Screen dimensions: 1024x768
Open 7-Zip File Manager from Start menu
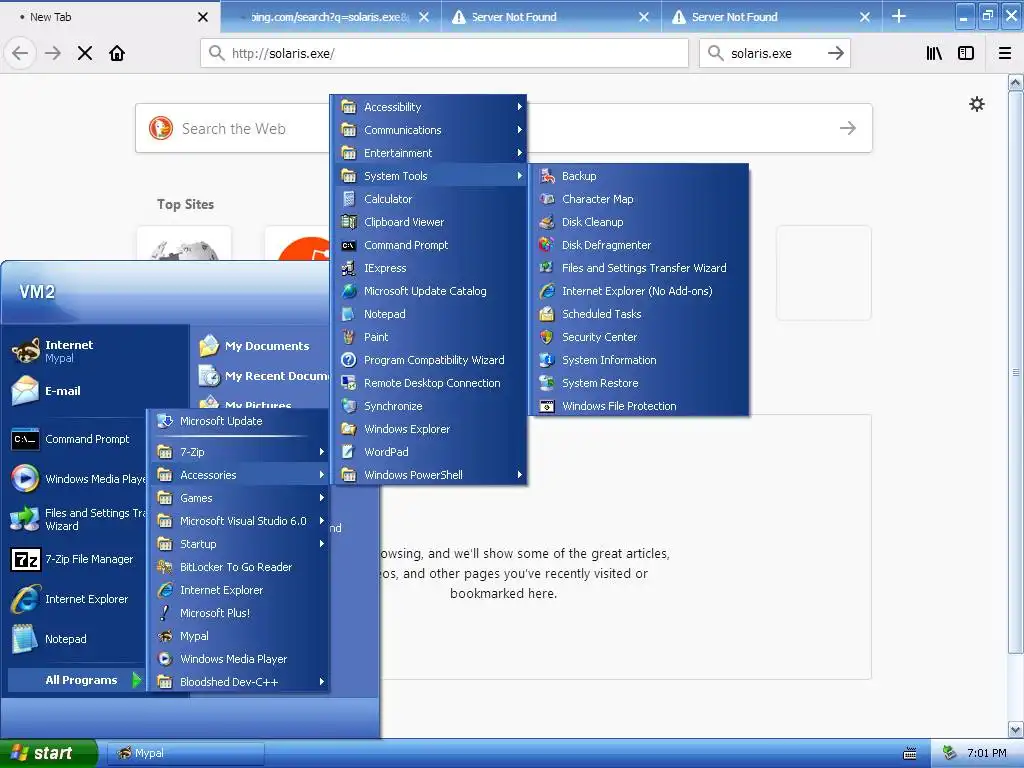coord(76,560)
